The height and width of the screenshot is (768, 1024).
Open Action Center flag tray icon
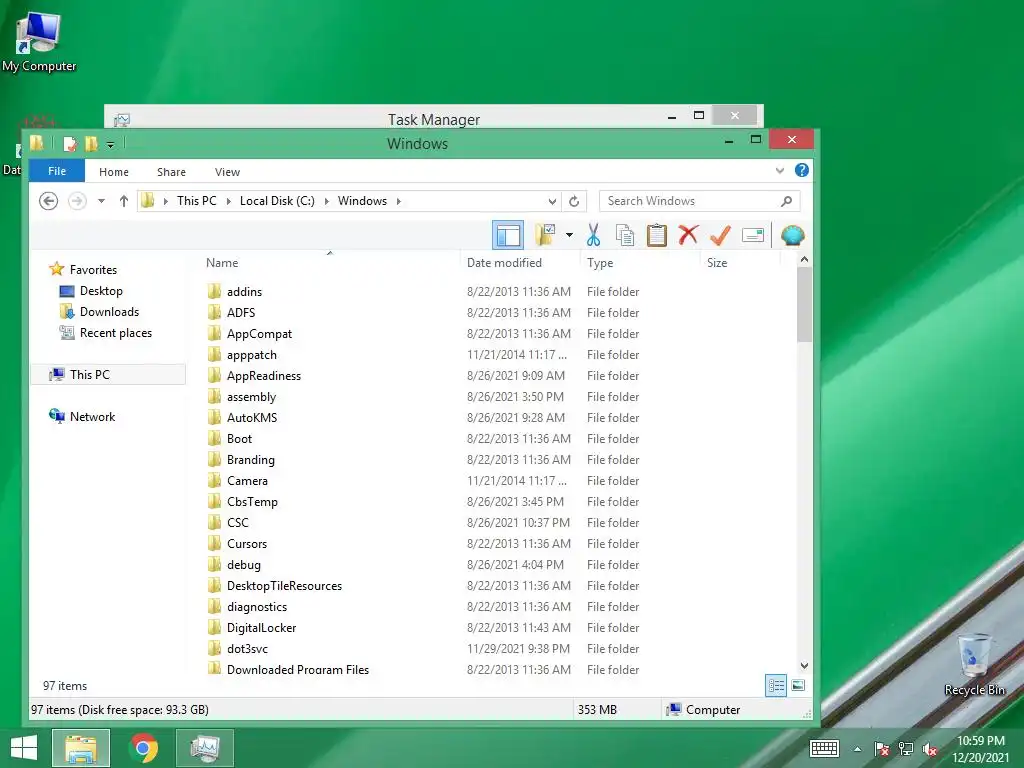(881, 749)
